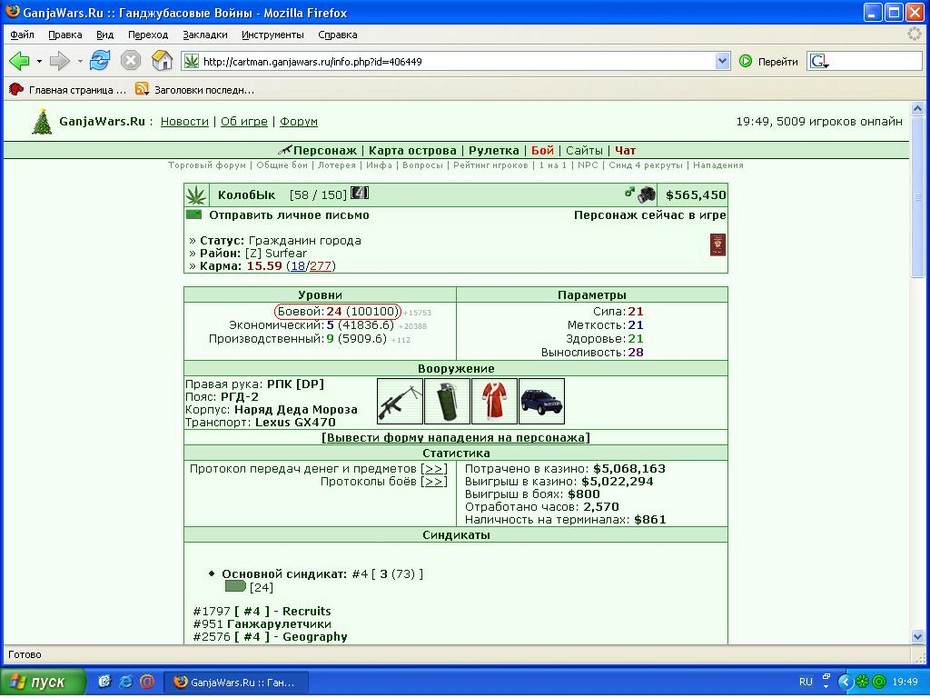
Task: Open the Инструменты menu
Action: (272, 34)
